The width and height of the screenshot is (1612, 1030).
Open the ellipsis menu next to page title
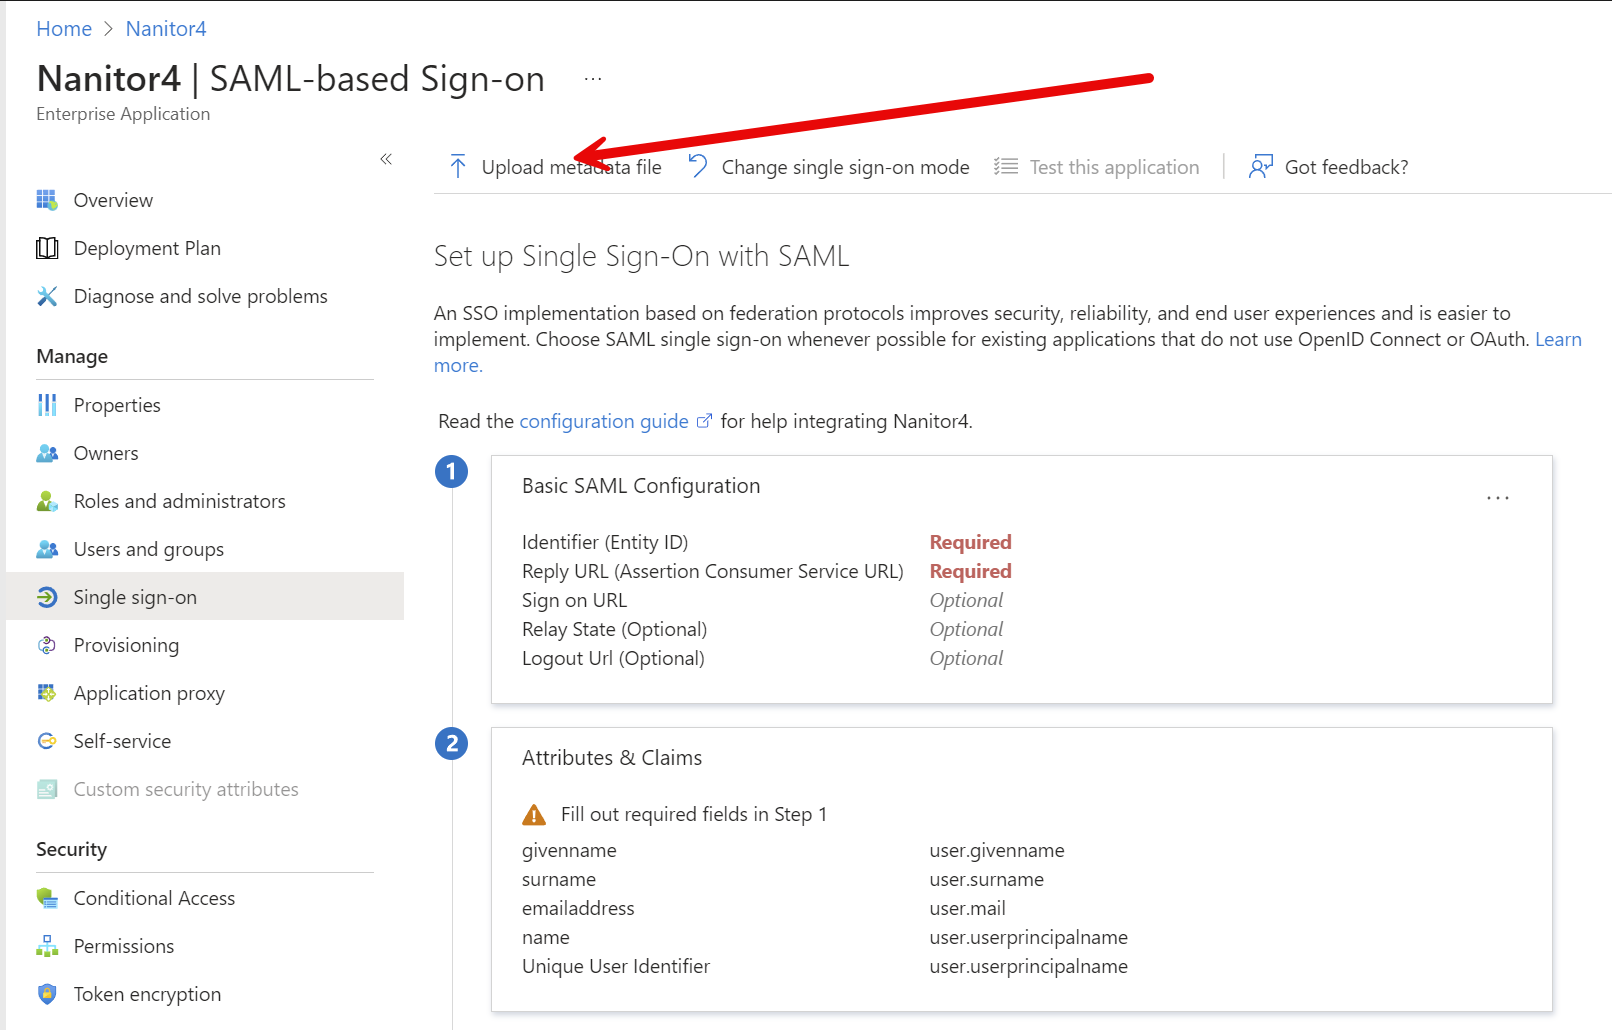pyautogui.click(x=593, y=79)
